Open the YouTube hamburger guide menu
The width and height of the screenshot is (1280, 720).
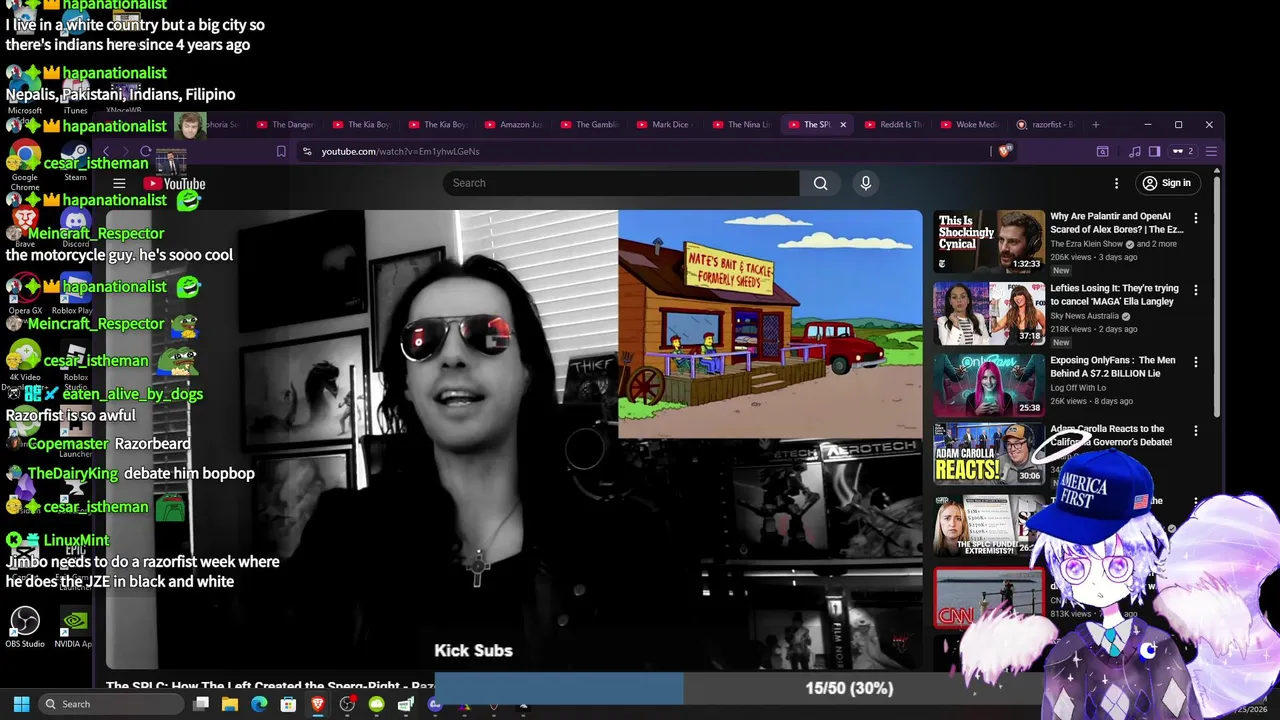[119, 183]
